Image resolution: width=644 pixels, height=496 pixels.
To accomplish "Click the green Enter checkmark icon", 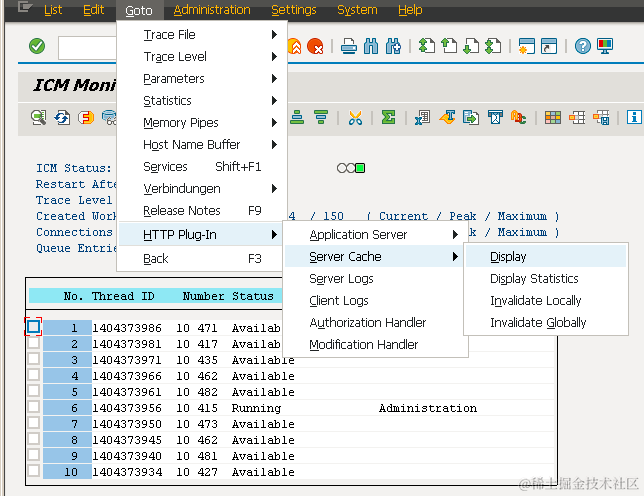I will coord(37,46).
